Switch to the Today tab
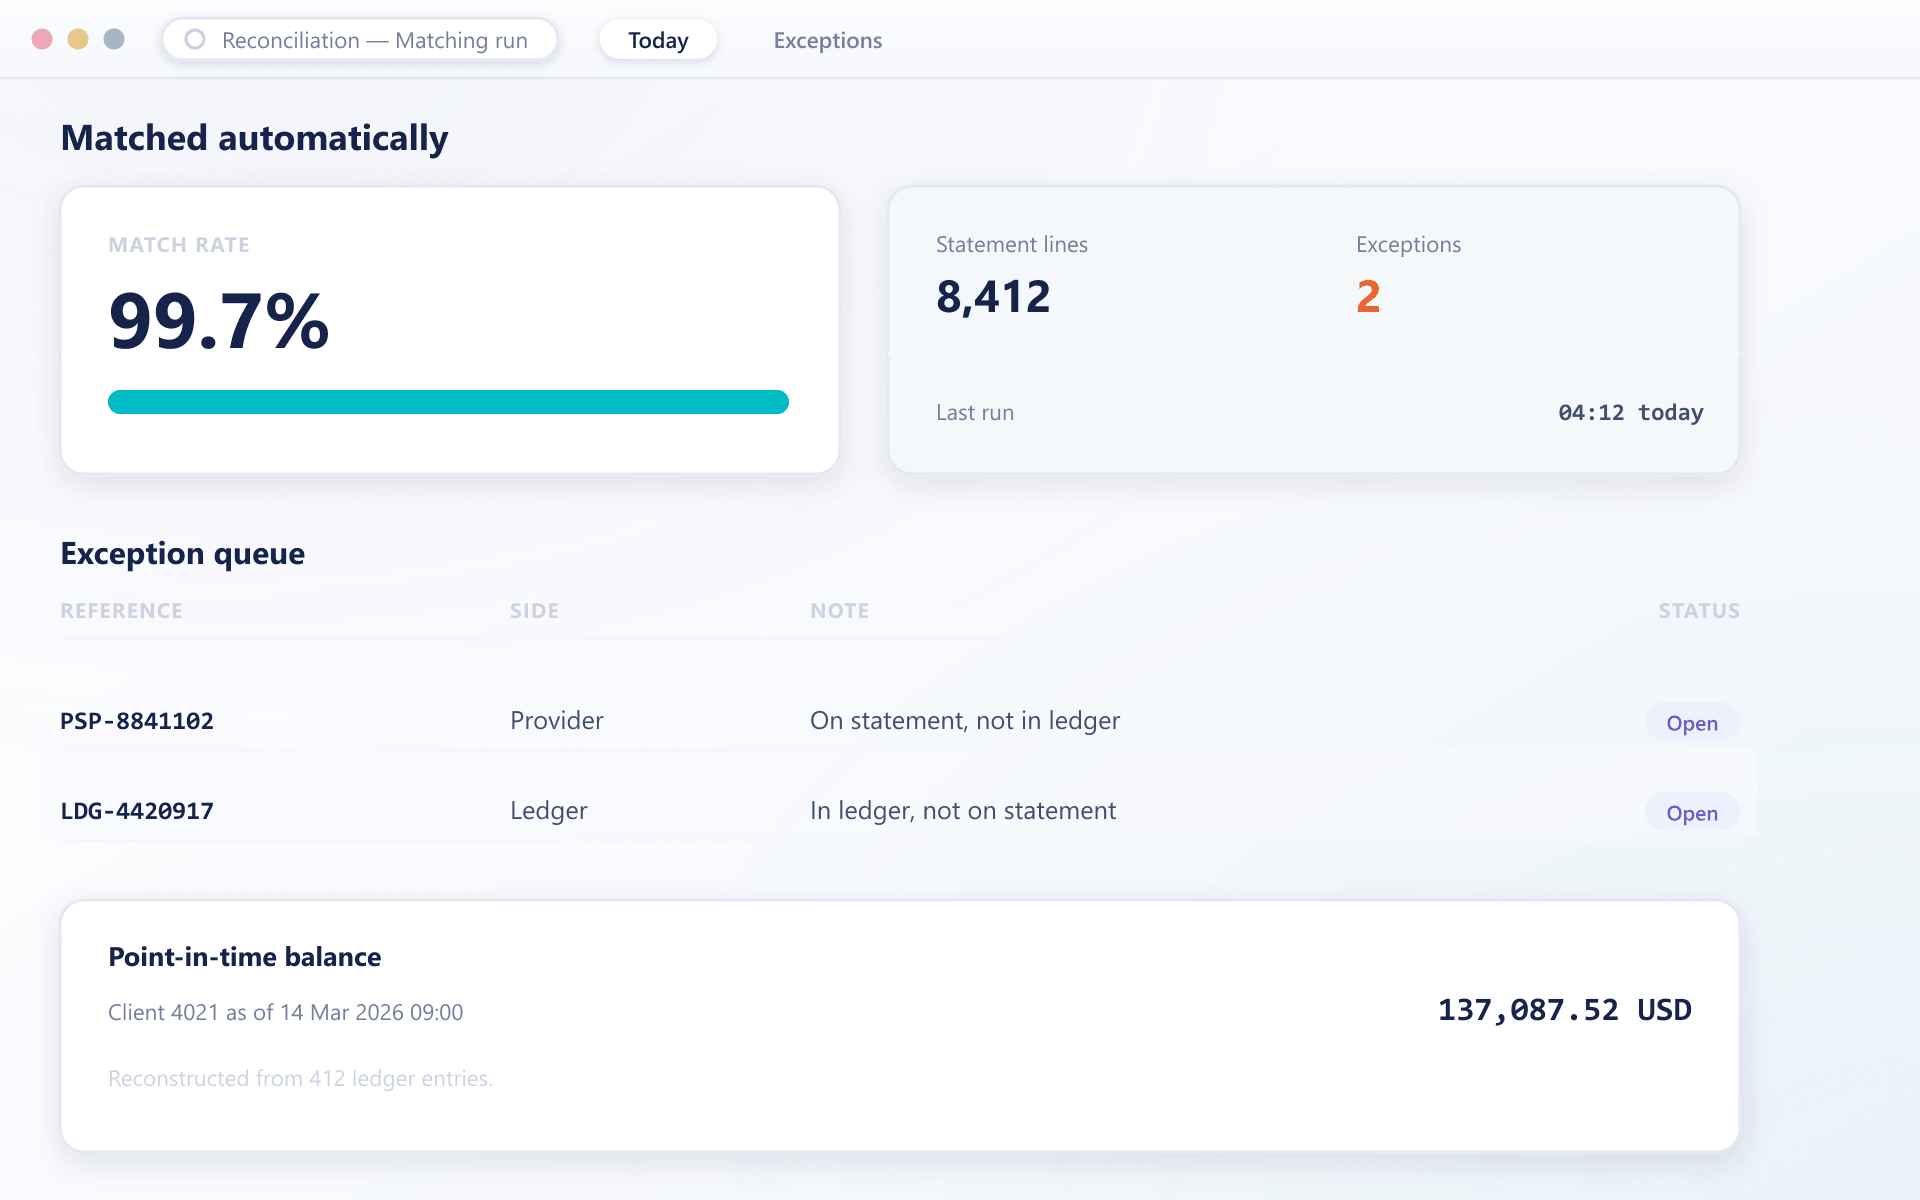Screen dimensions: 1920x1200 (658, 40)
